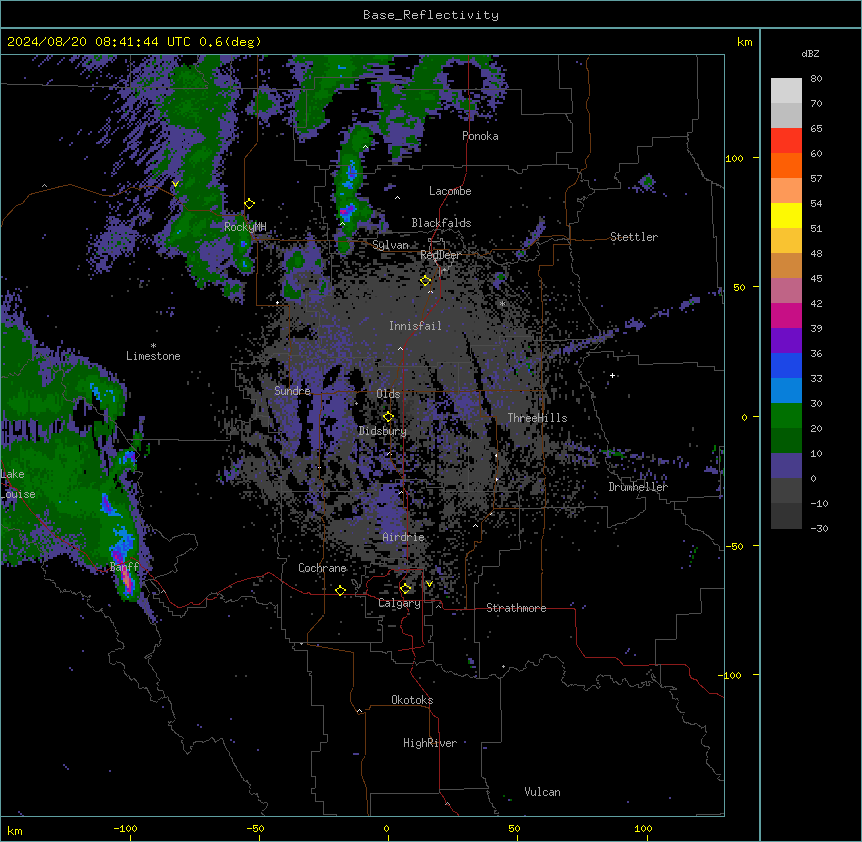
Task: Click the Strathmore city label
Action: pos(516,608)
